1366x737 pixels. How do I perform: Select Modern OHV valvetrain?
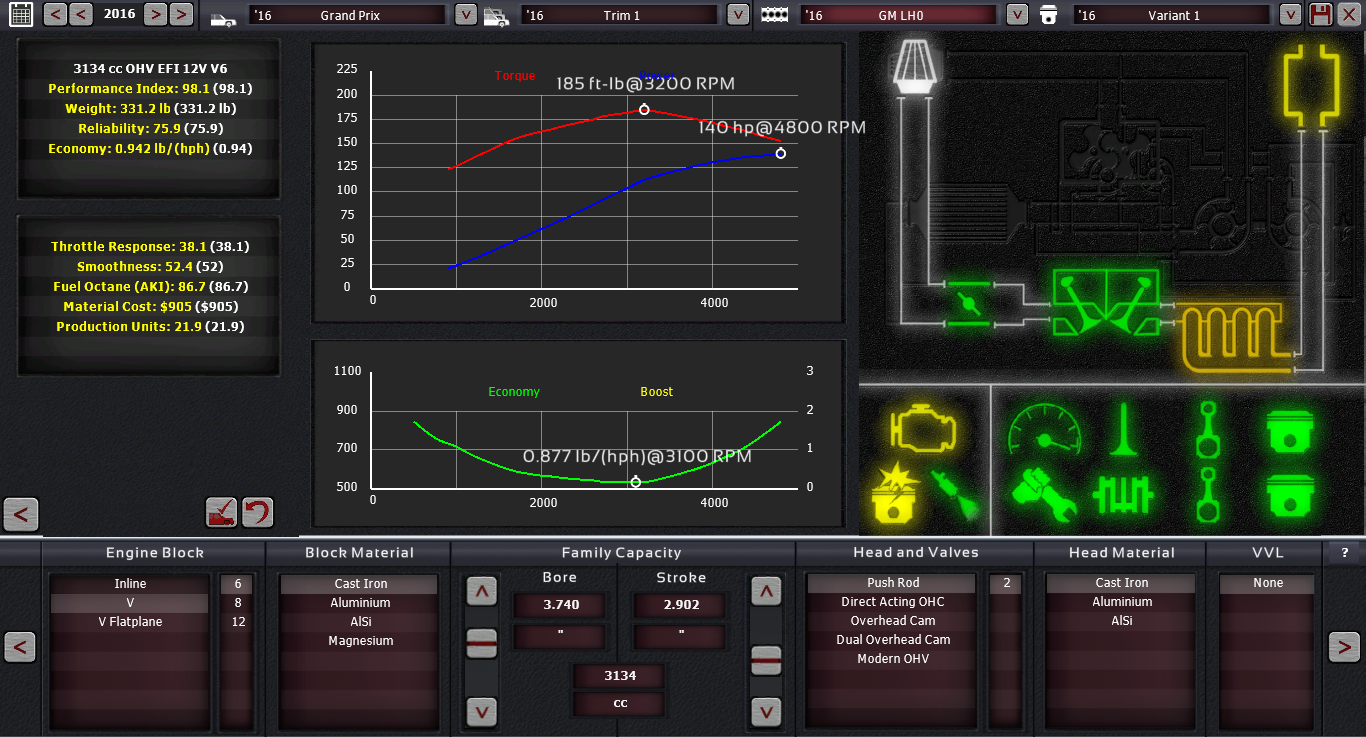(x=893, y=659)
